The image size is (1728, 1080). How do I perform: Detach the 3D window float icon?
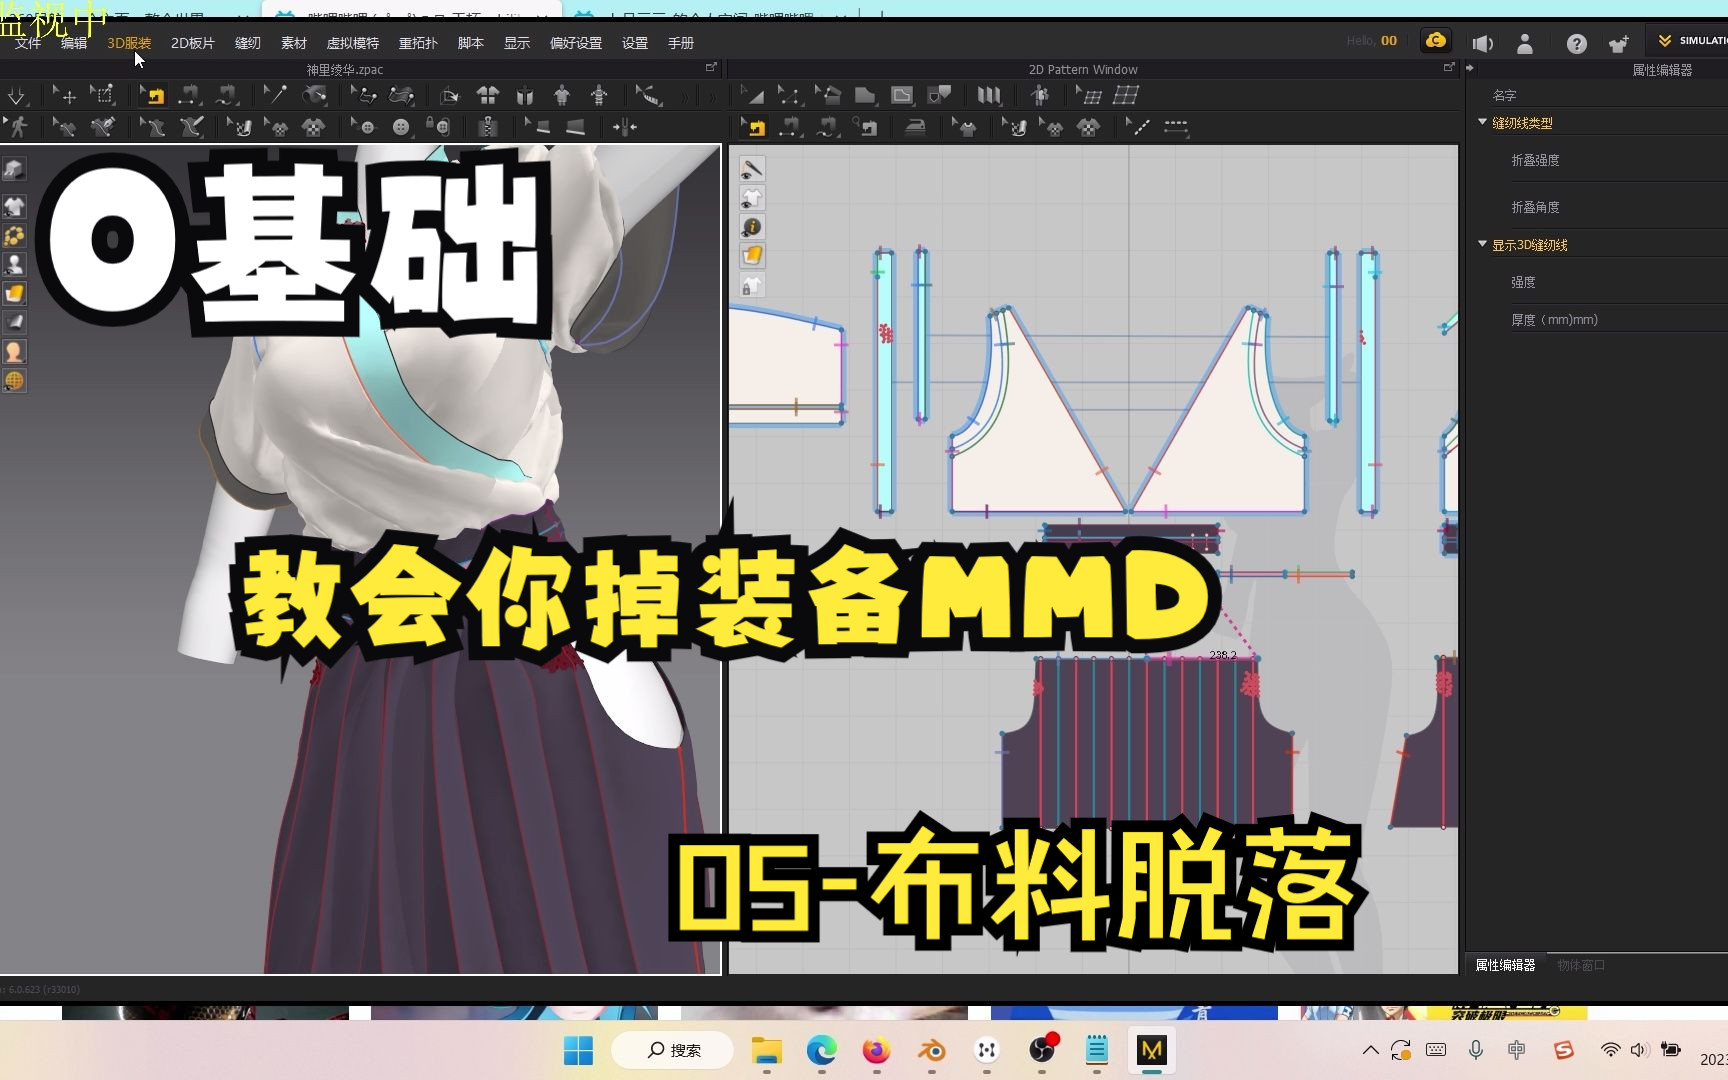[711, 68]
